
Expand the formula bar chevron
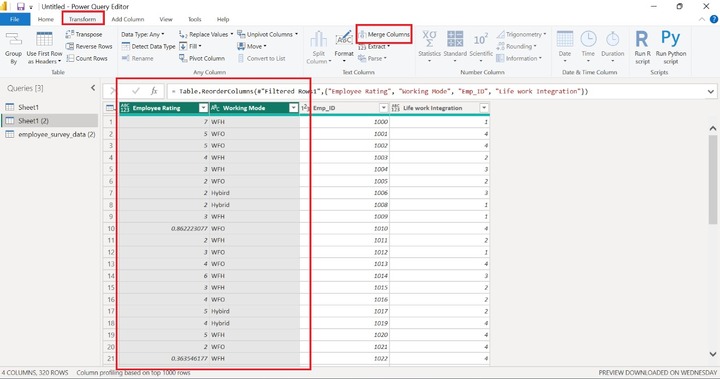click(x=711, y=91)
